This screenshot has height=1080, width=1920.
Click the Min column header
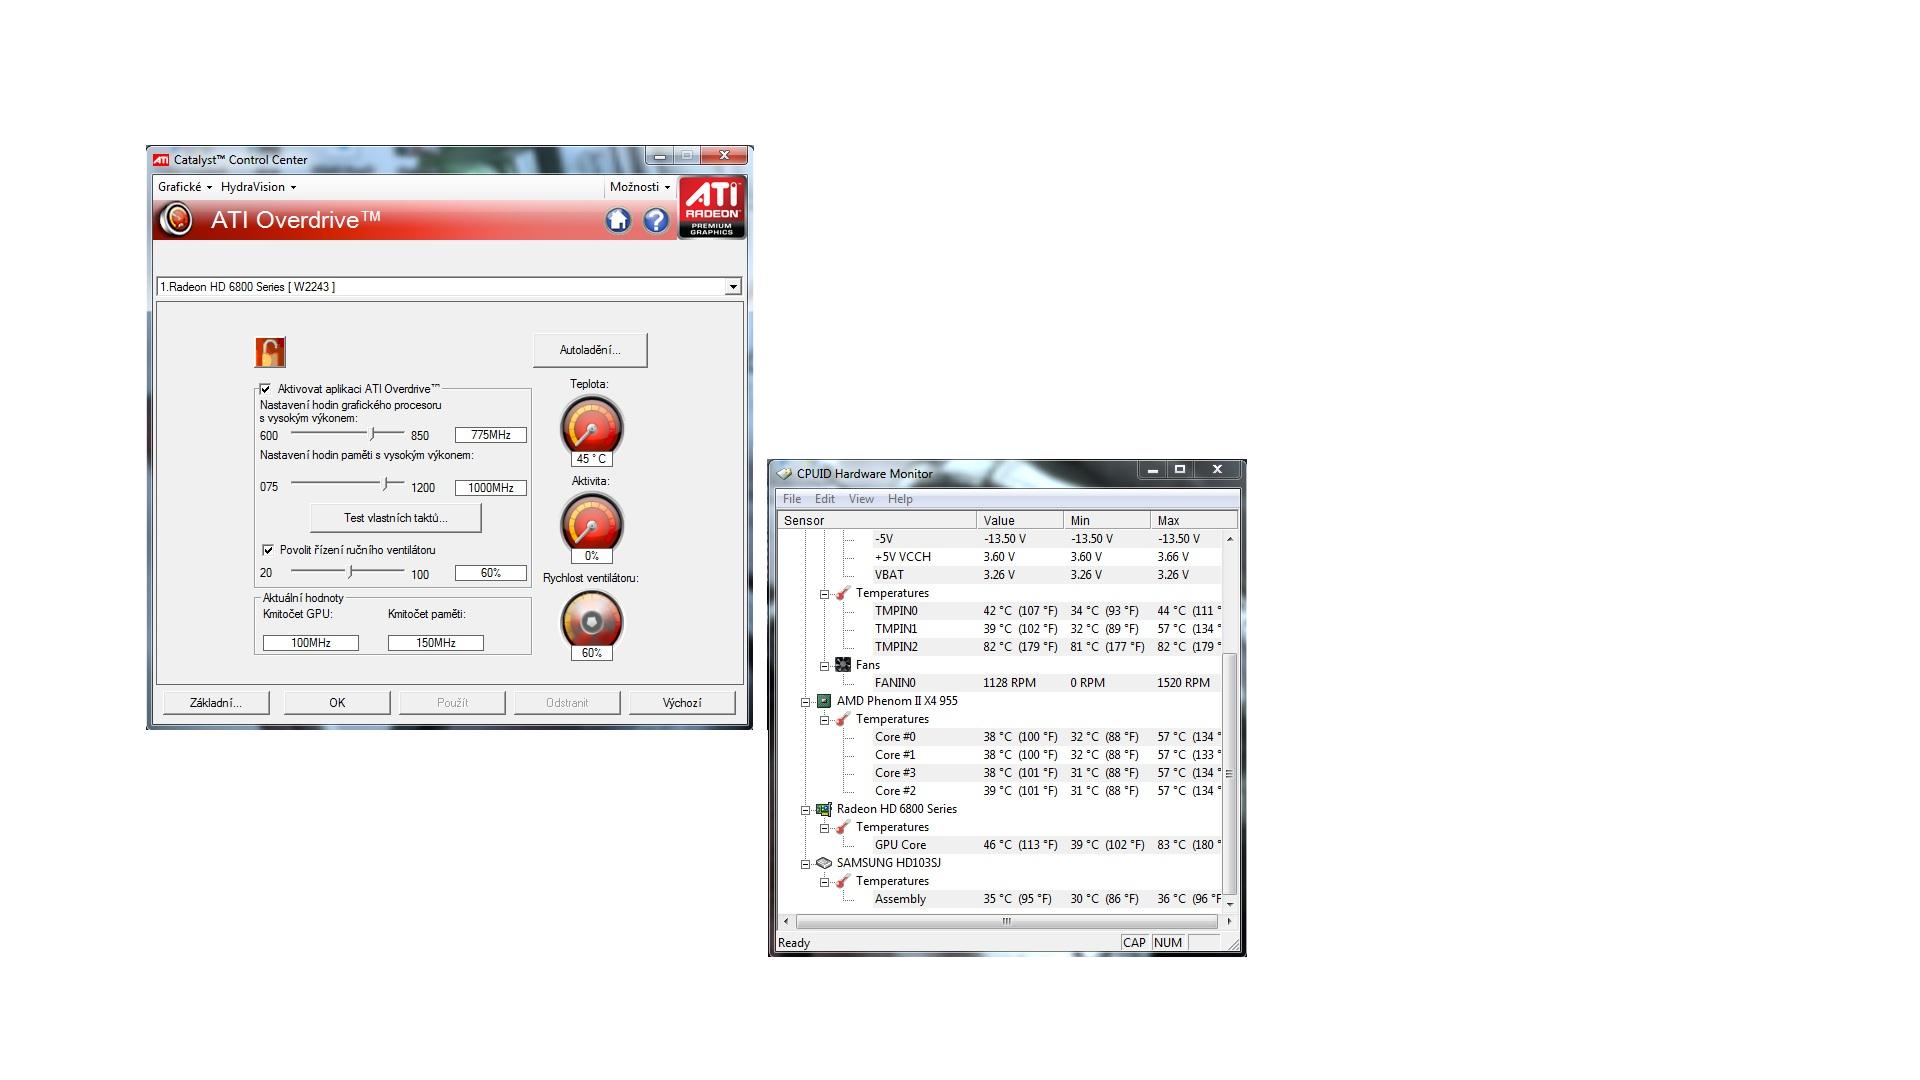pyautogui.click(x=1107, y=521)
